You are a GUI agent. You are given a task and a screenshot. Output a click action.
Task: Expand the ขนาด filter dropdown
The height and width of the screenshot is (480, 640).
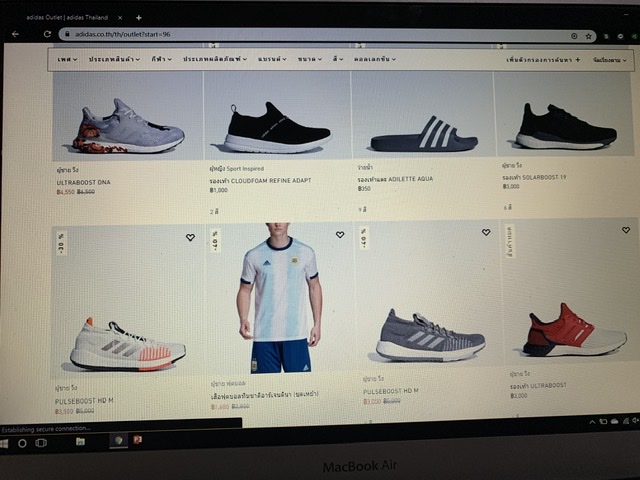pos(310,59)
